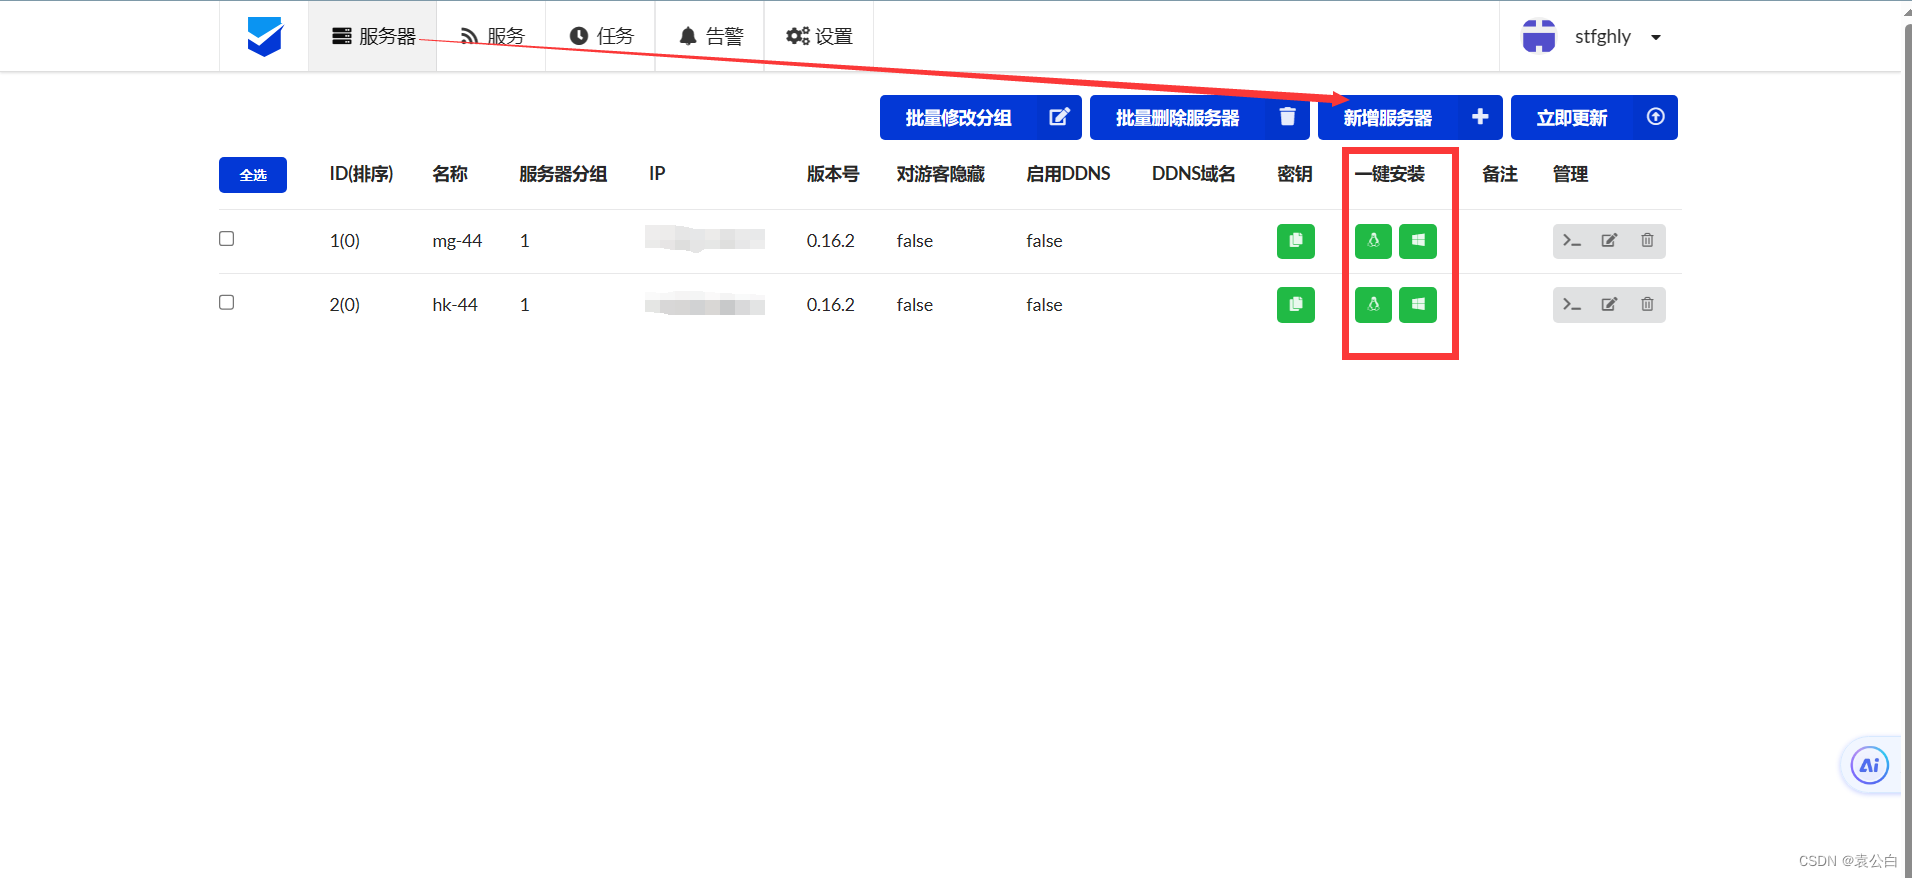Viewport: 1912px width, 878px height.
Task: Copy Linux install command for hk-44
Action: coord(1373,305)
